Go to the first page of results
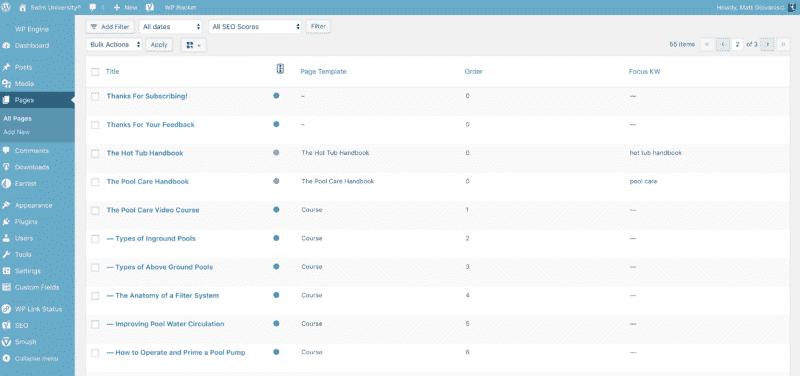This screenshot has height=376, width=800. pos(707,44)
